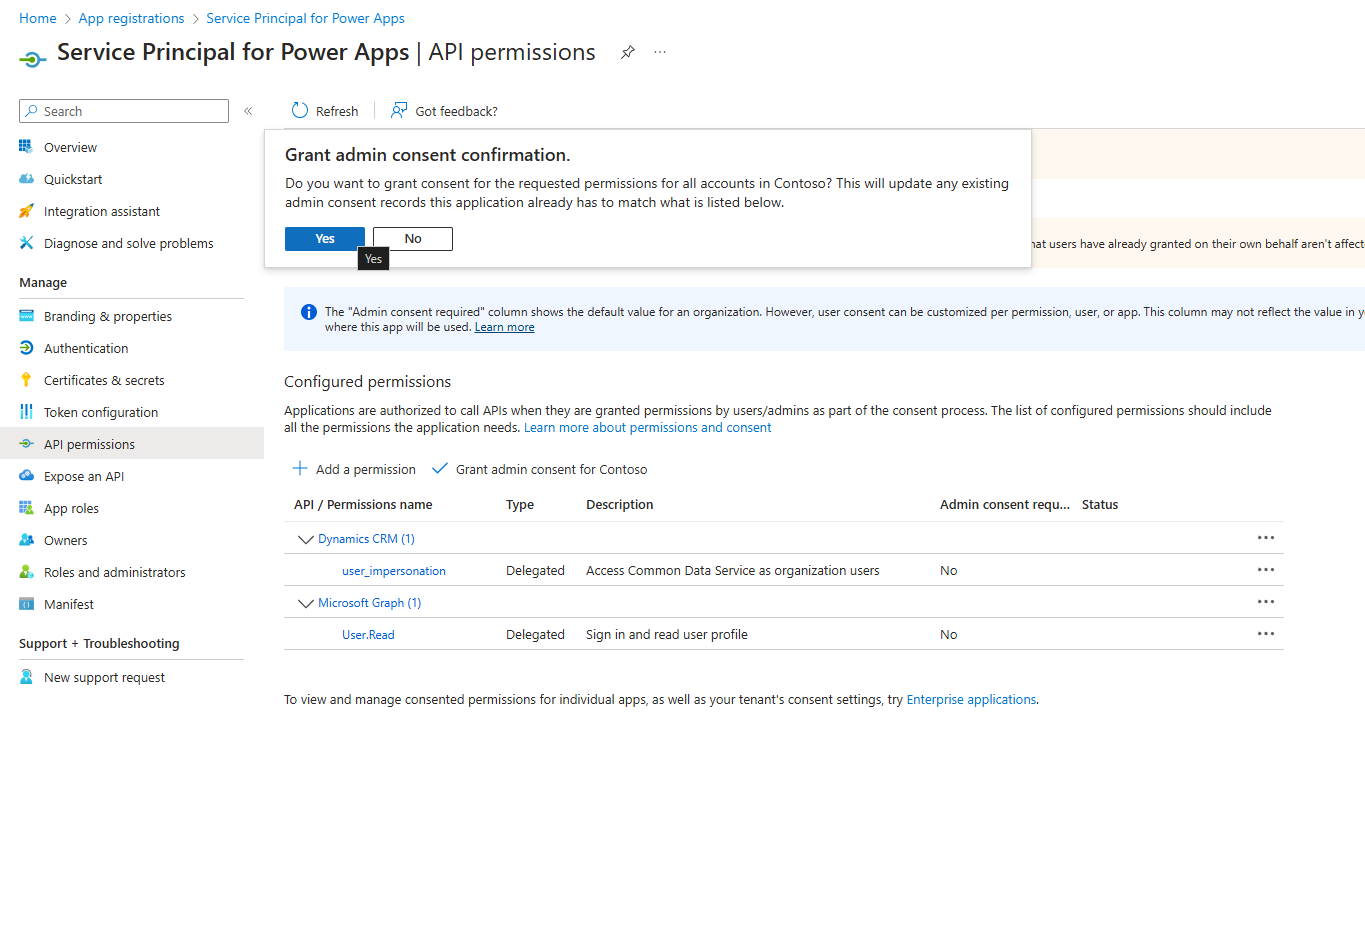Click the New support request icon
Image resolution: width=1365 pixels, height=950 pixels.
26,677
